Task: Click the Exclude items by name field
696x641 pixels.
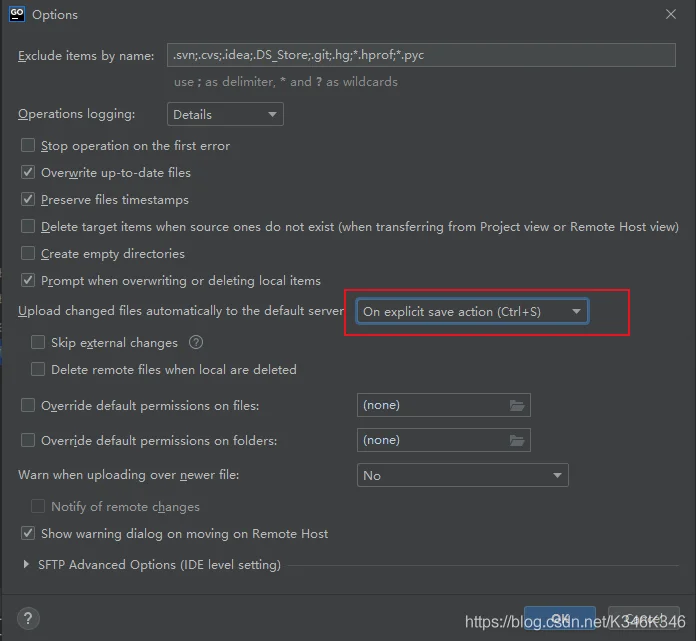Action: coord(420,55)
